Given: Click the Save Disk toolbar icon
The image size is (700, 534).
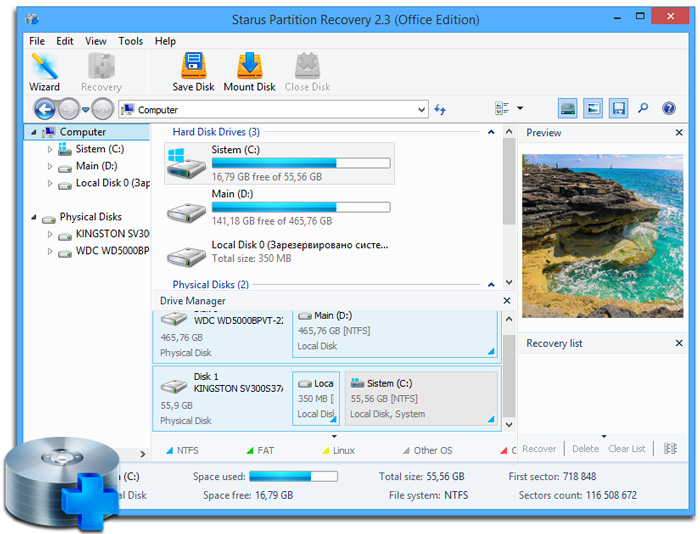Looking at the screenshot, I should [x=192, y=73].
